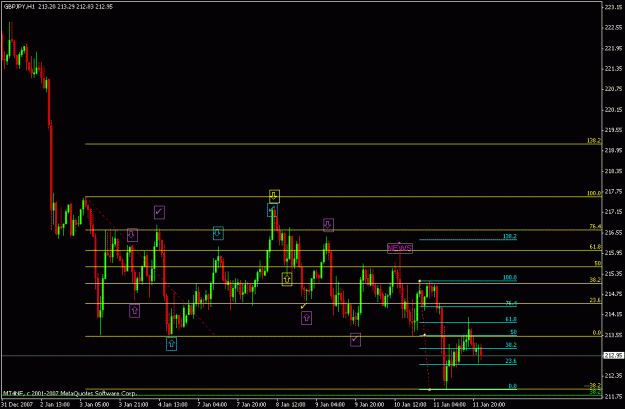Click the cyan Fibonacci 0.0 label
The width and height of the screenshot is (625, 409).
point(513,386)
